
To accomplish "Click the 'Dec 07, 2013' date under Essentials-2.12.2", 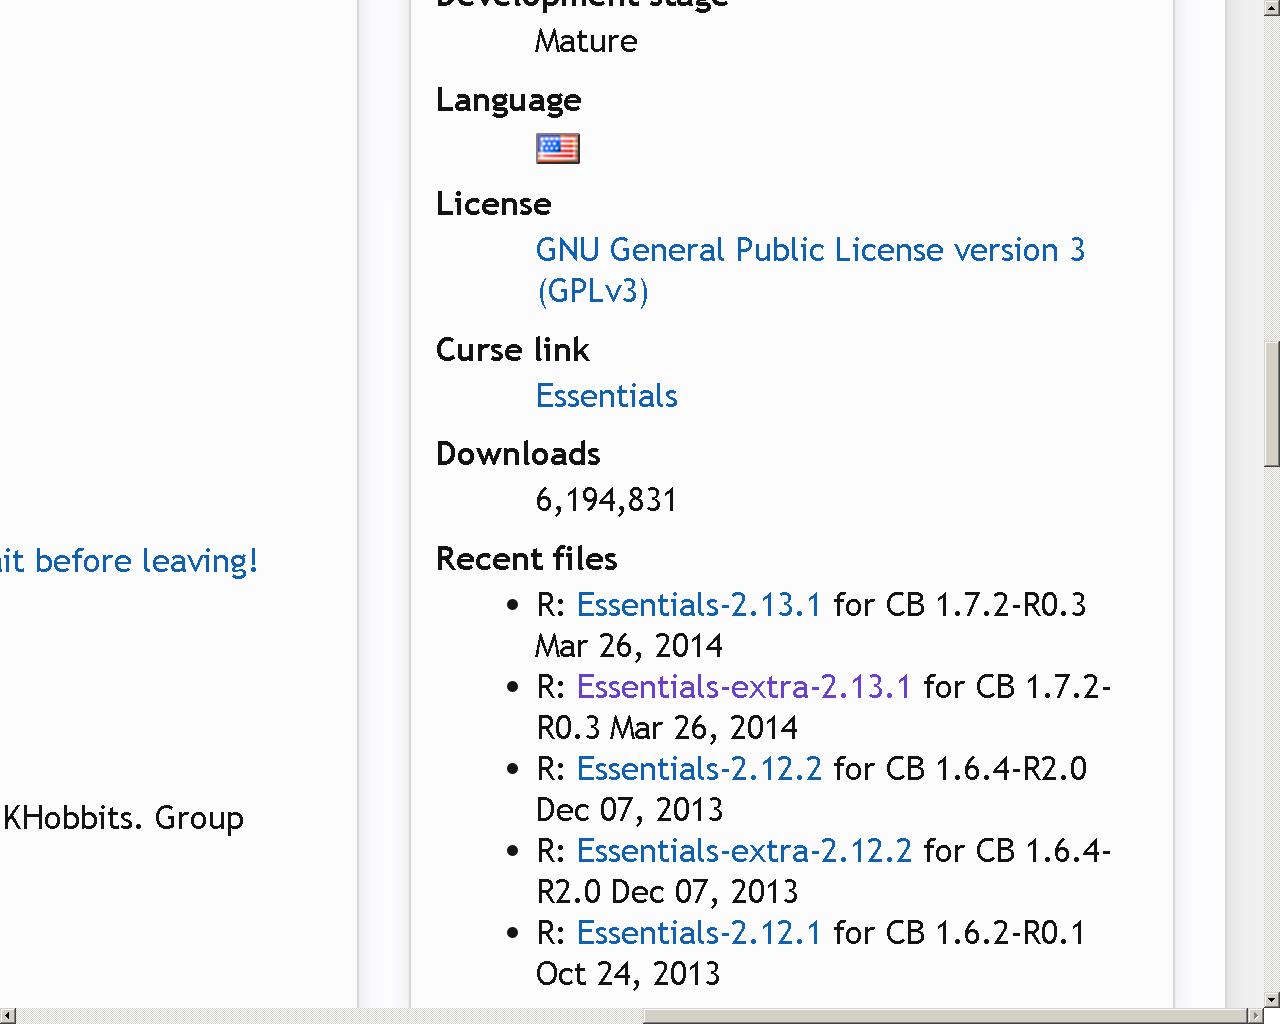I will (629, 810).
